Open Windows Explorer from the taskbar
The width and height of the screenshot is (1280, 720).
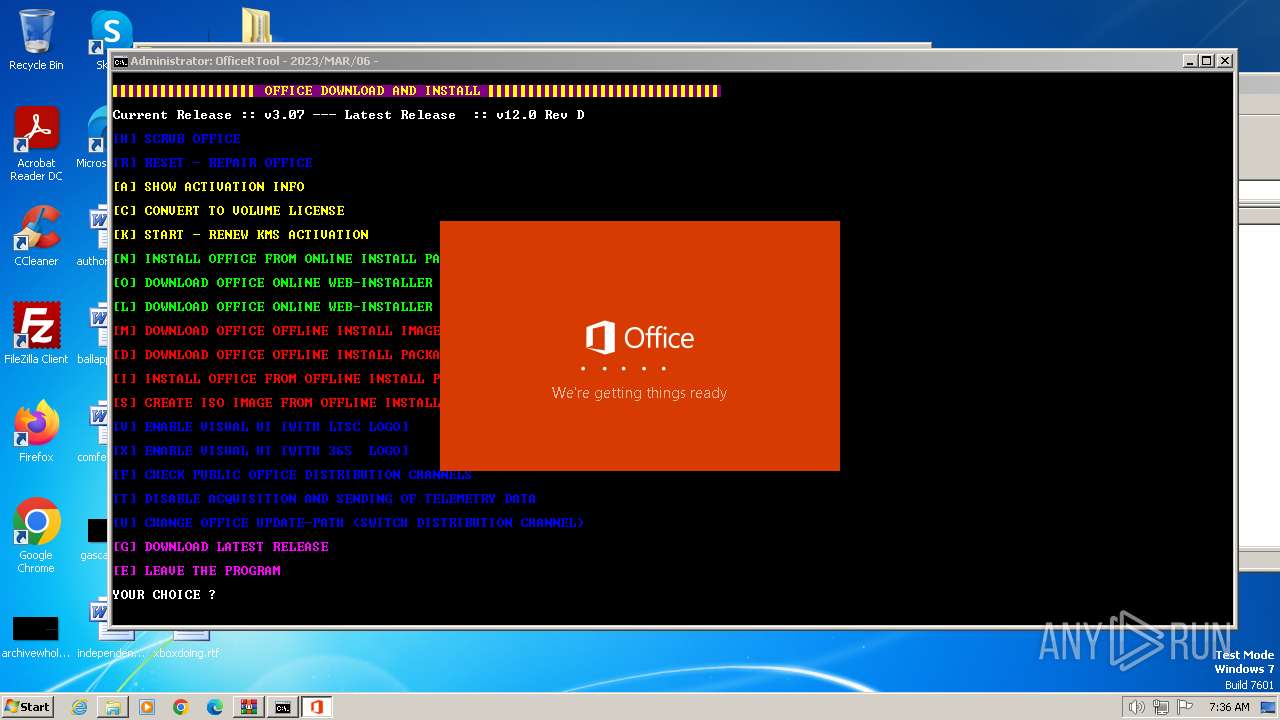(x=113, y=707)
